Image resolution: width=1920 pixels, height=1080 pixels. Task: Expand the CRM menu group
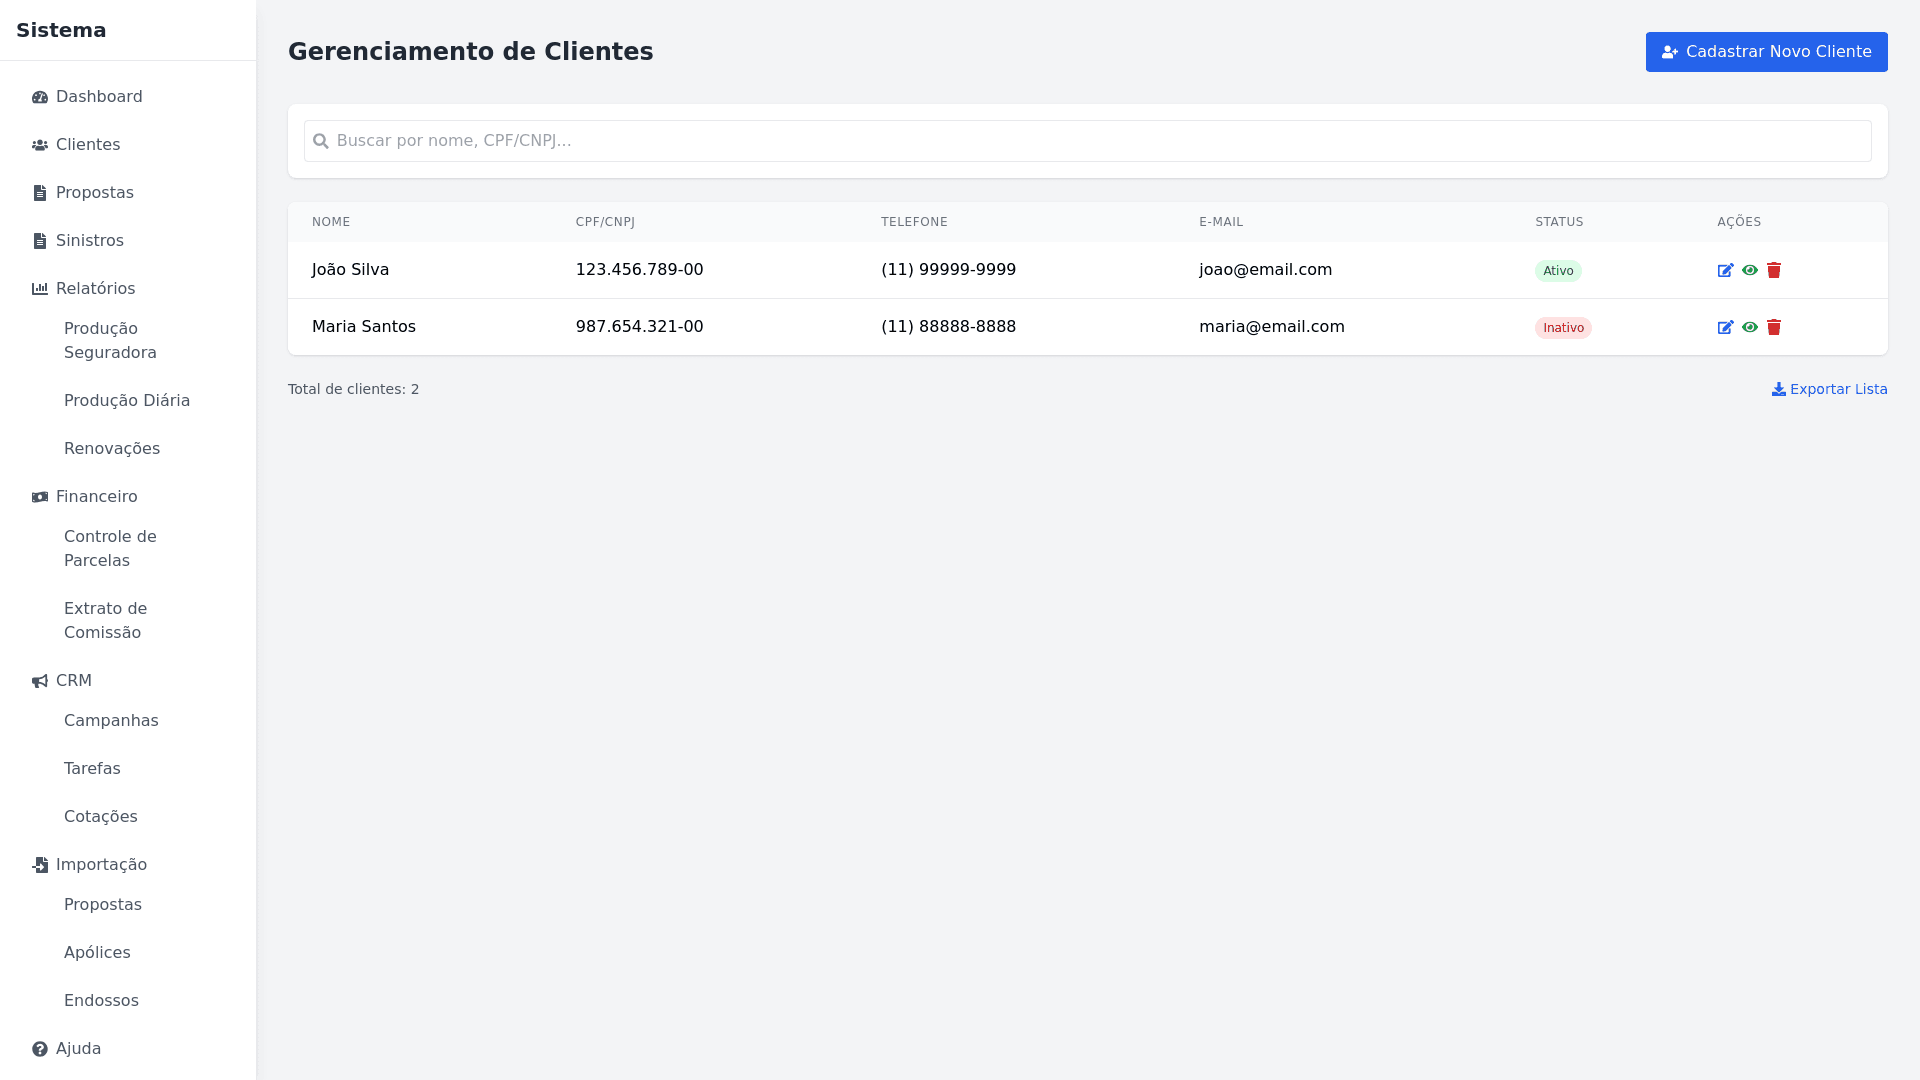(75, 680)
